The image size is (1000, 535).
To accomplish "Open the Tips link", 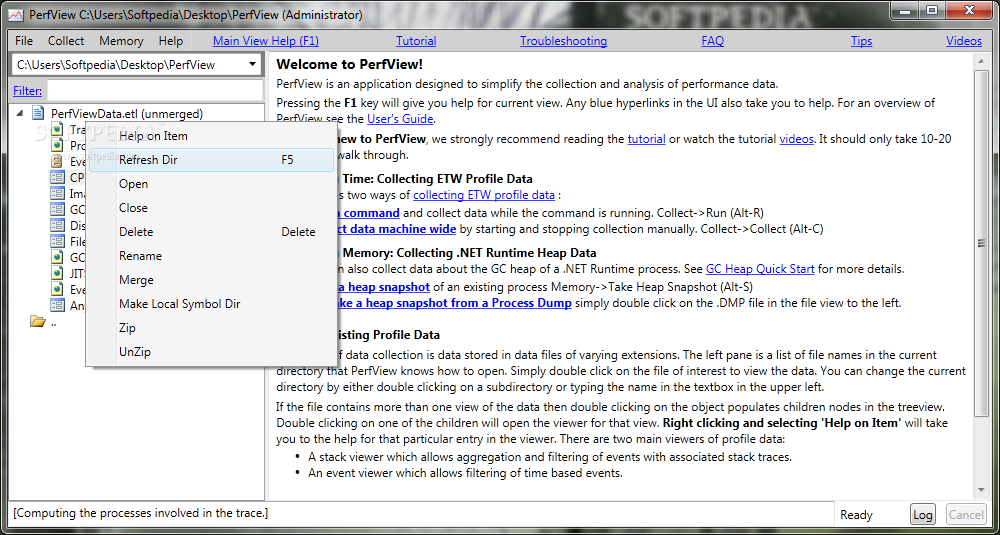I will click(861, 41).
